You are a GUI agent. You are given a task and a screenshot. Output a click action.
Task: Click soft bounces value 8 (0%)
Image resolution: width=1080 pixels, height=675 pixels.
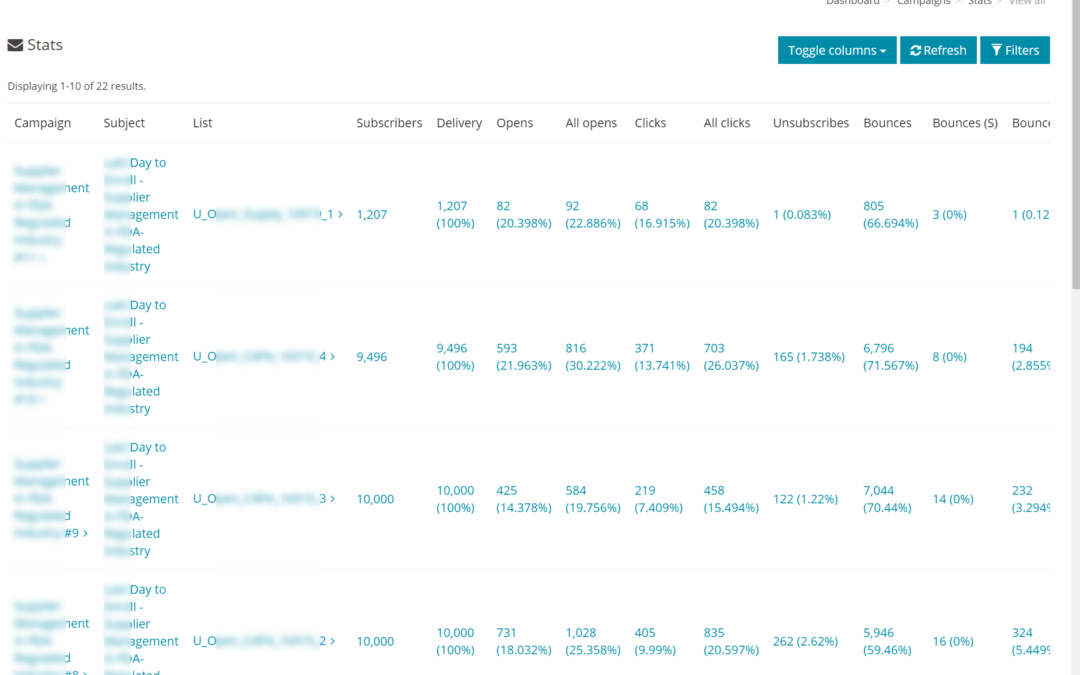(x=950, y=357)
